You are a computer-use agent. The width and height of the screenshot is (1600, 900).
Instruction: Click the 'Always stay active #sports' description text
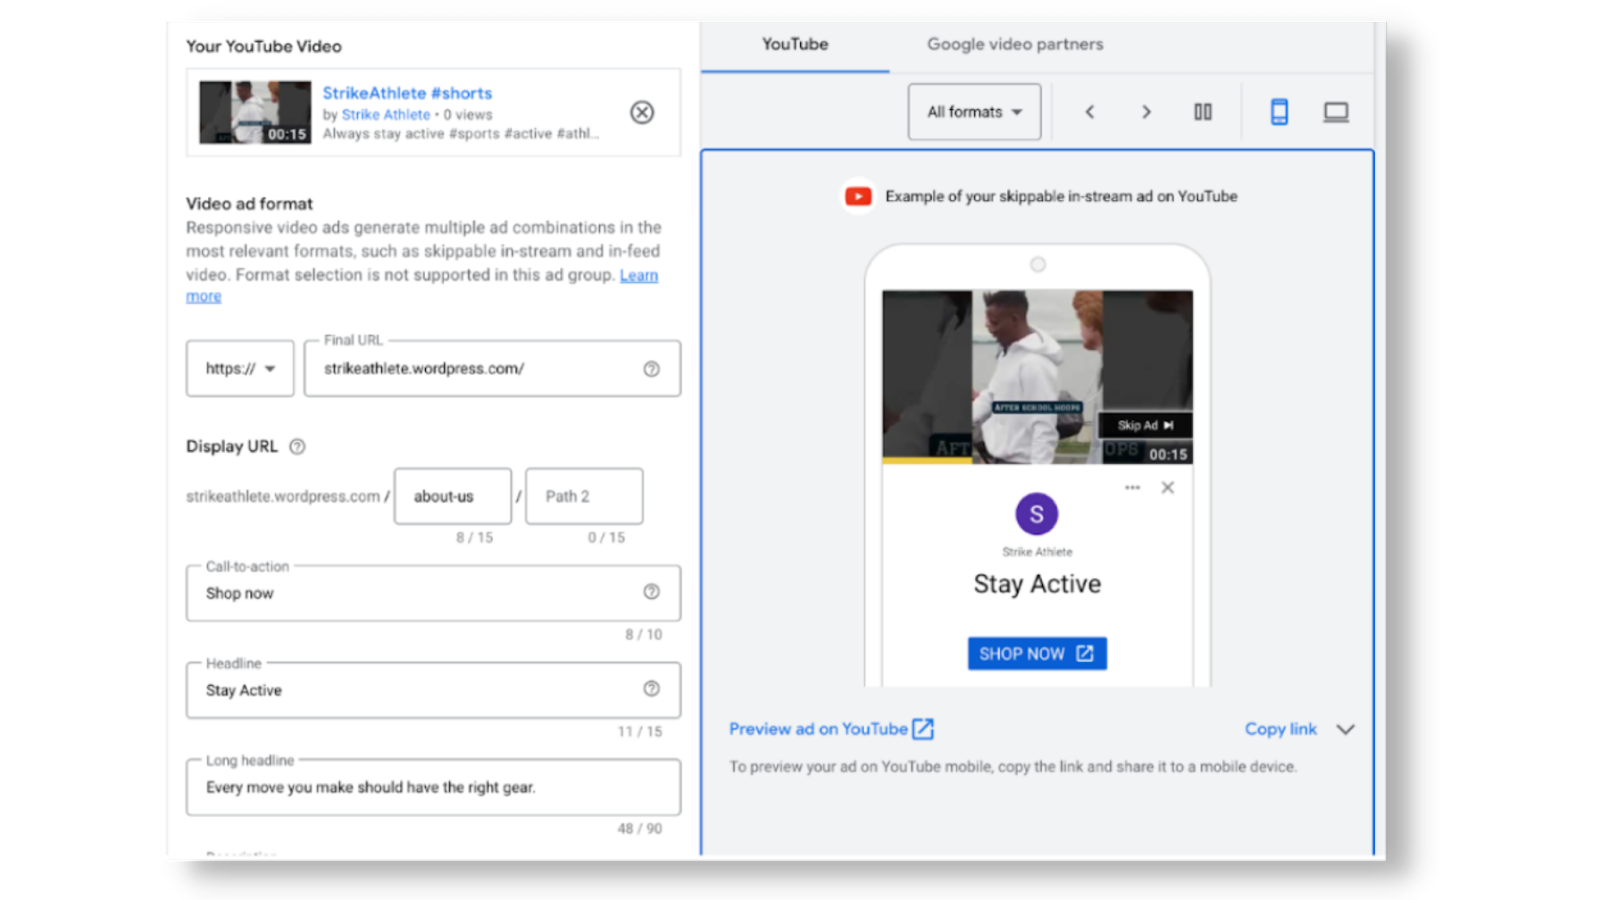[x=461, y=134]
